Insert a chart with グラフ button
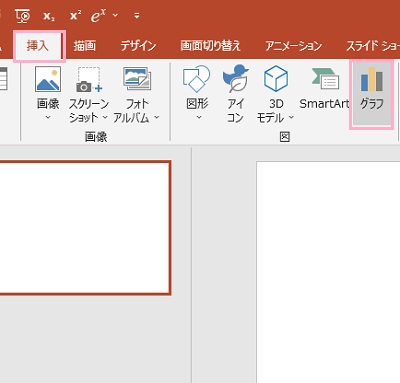 point(372,94)
